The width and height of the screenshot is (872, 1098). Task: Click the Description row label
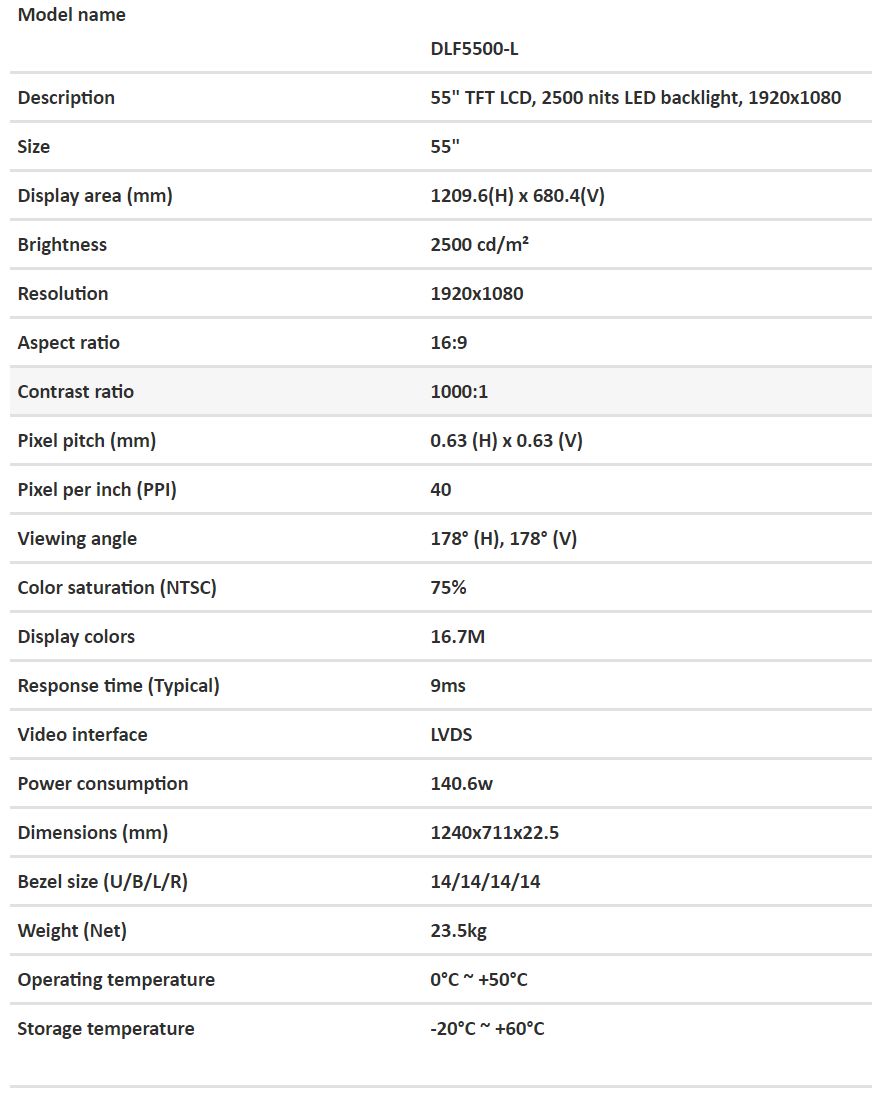click(66, 97)
